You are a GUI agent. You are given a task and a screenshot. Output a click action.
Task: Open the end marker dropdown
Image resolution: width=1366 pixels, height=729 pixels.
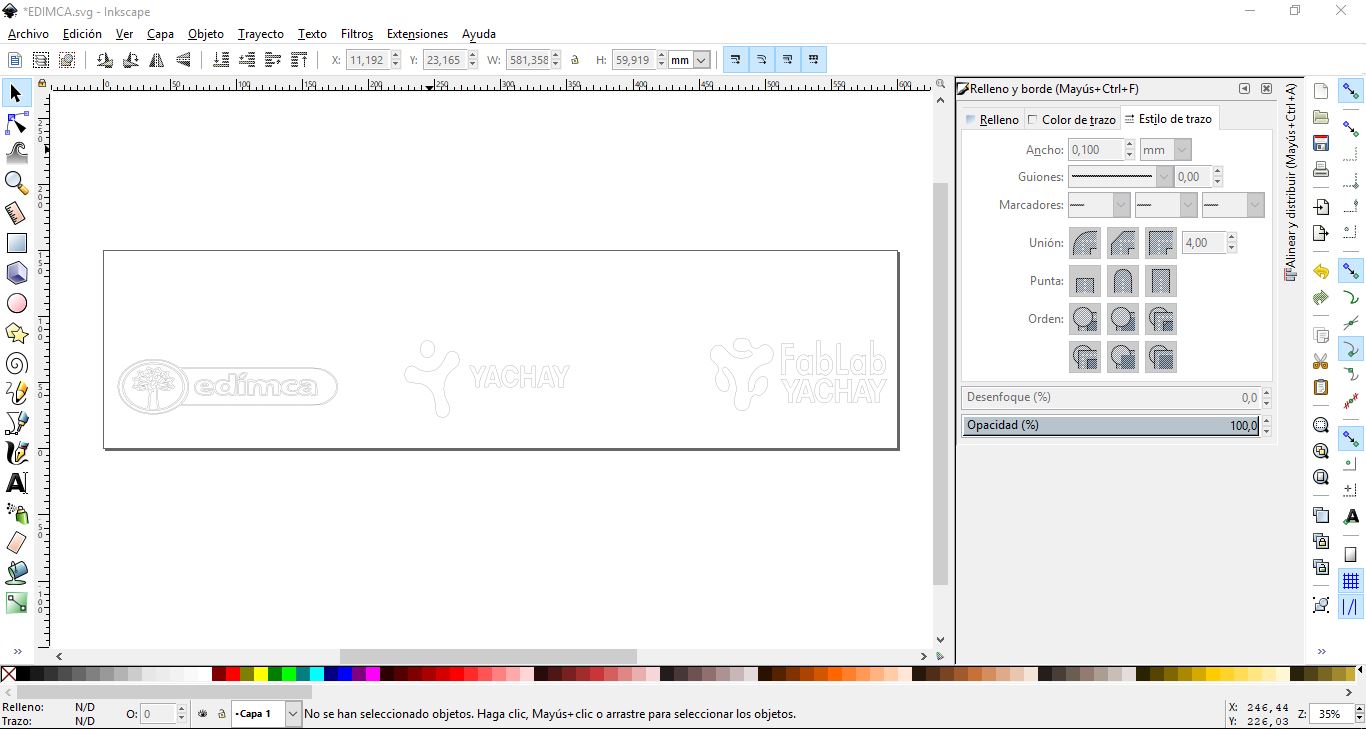tap(1233, 205)
